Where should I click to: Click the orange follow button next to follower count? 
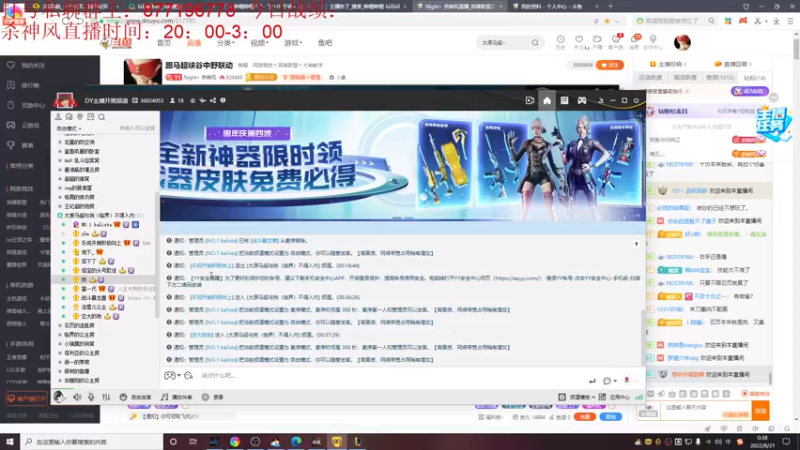point(610,65)
